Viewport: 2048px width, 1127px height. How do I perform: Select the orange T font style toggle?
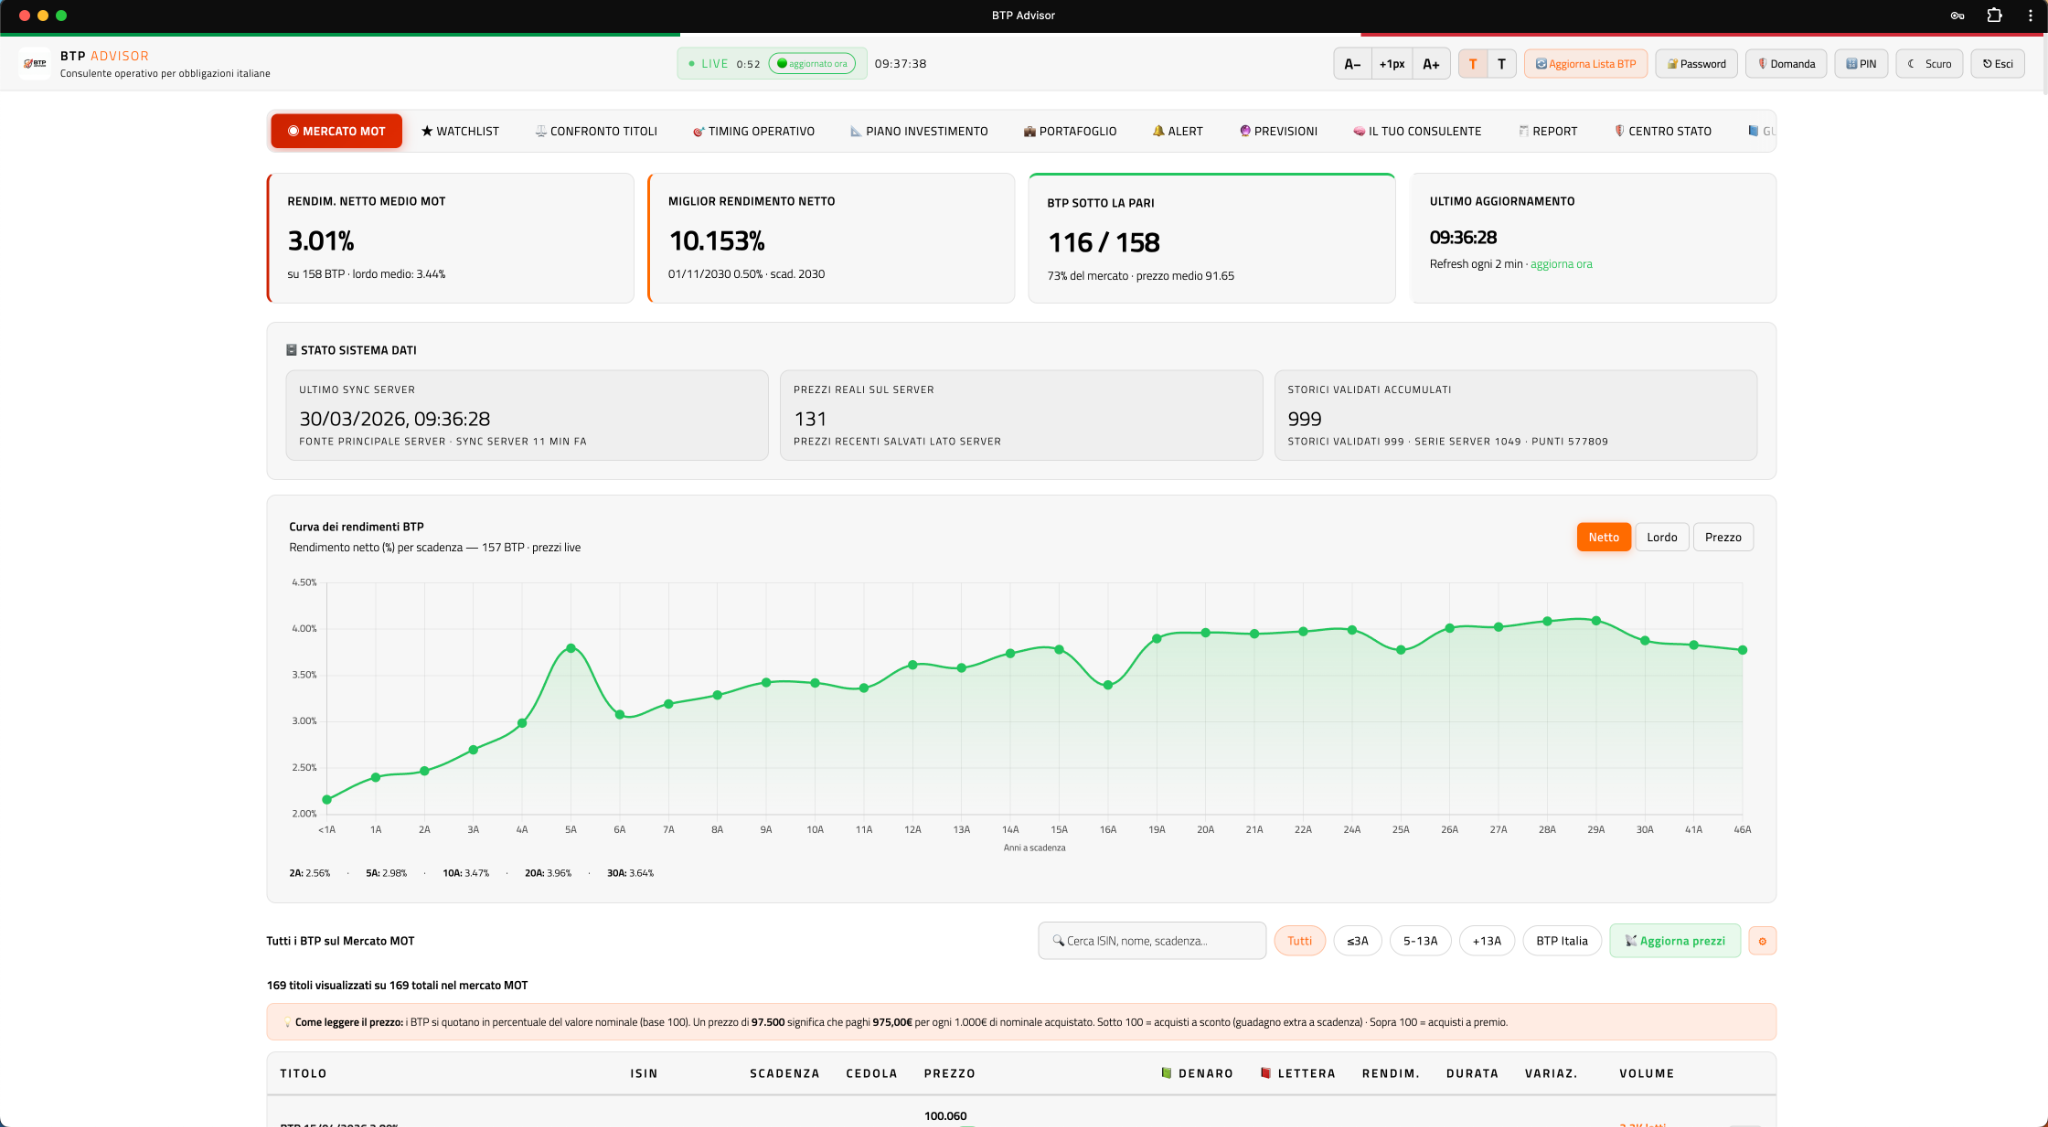tap(1473, 63)
